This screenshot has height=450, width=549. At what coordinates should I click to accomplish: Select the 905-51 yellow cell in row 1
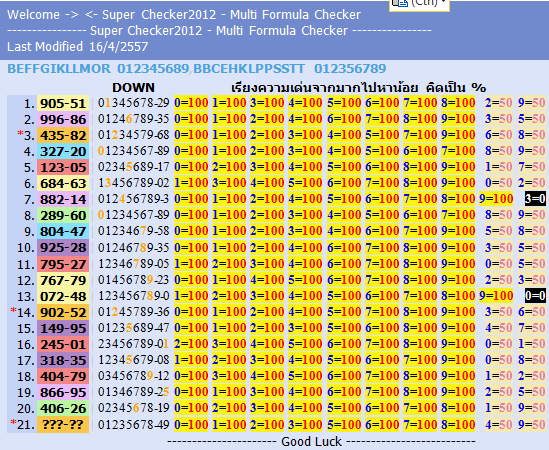click(63, 103)
